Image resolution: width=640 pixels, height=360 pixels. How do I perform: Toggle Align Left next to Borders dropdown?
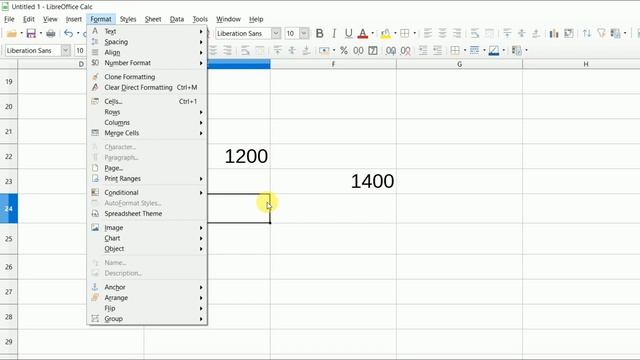click(x=428, y=33)
